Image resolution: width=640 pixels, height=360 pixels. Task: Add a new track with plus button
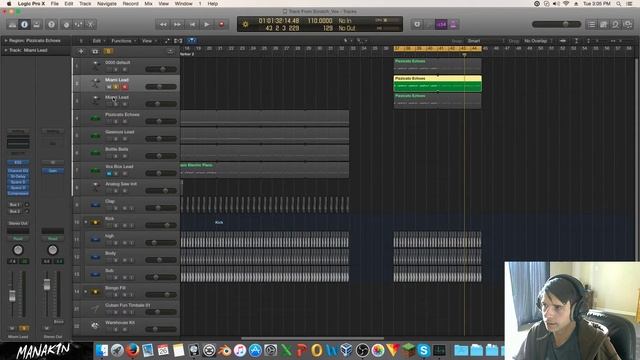click(81, 51)
